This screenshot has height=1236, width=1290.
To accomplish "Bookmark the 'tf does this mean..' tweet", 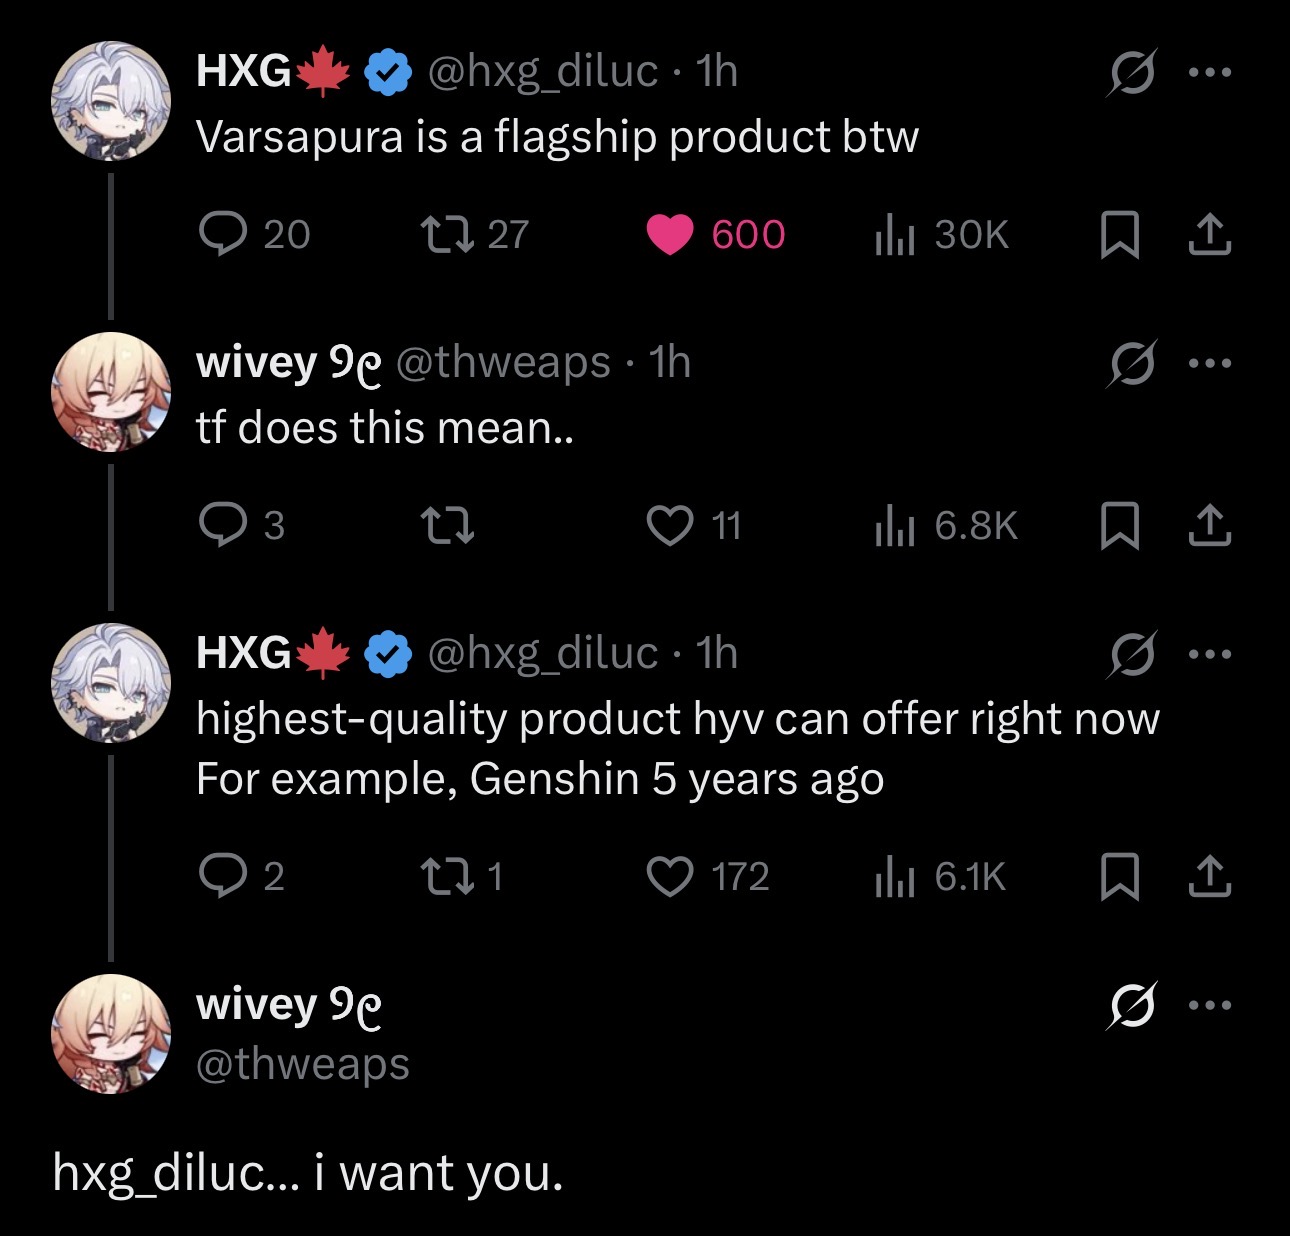I will (1119, 526).
